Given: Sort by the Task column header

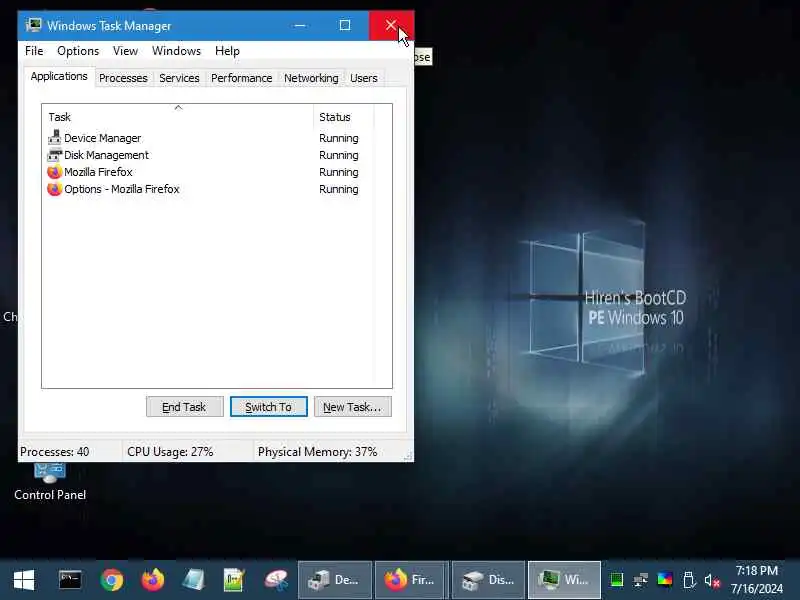Looking at the screenshot, I should click(x=178, y=117).
